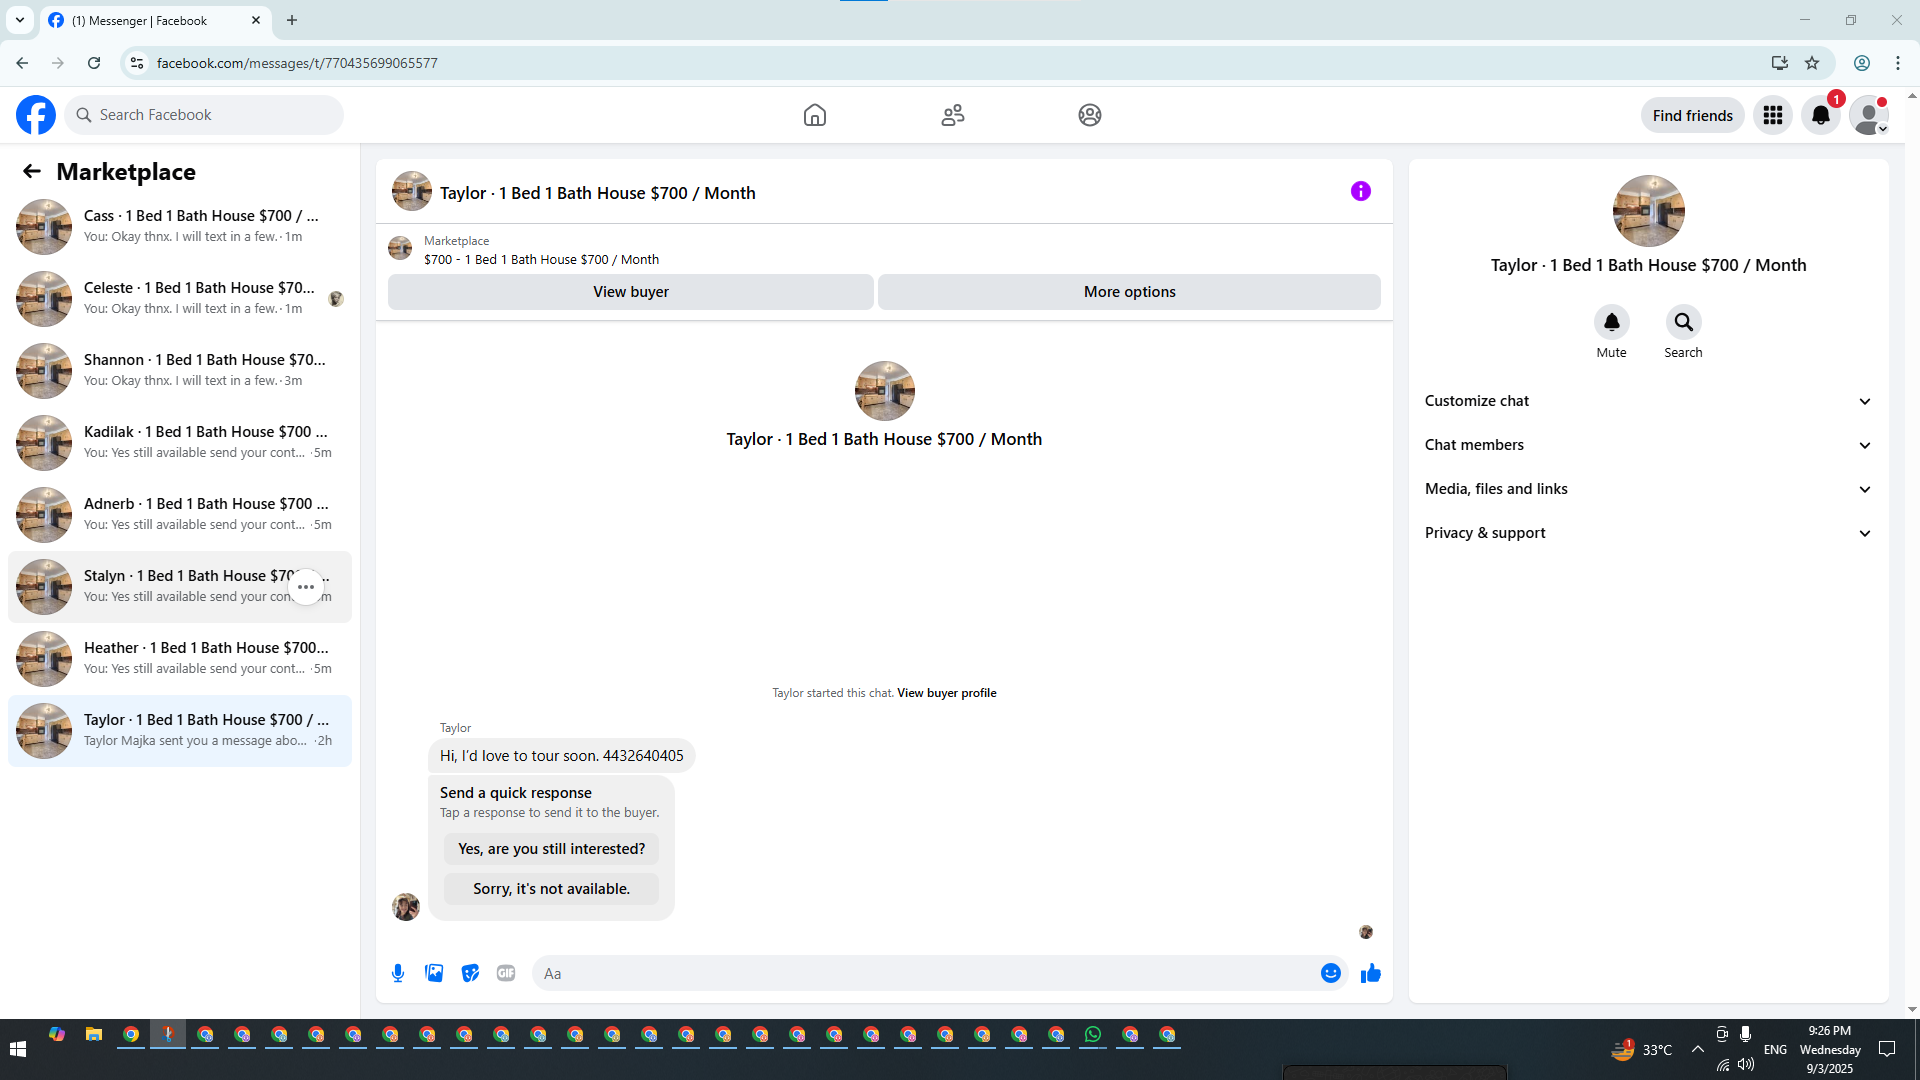Viewport: 1920px width, 1080px height.
Task: Open the Heather conversation
Action: (180, 659)
